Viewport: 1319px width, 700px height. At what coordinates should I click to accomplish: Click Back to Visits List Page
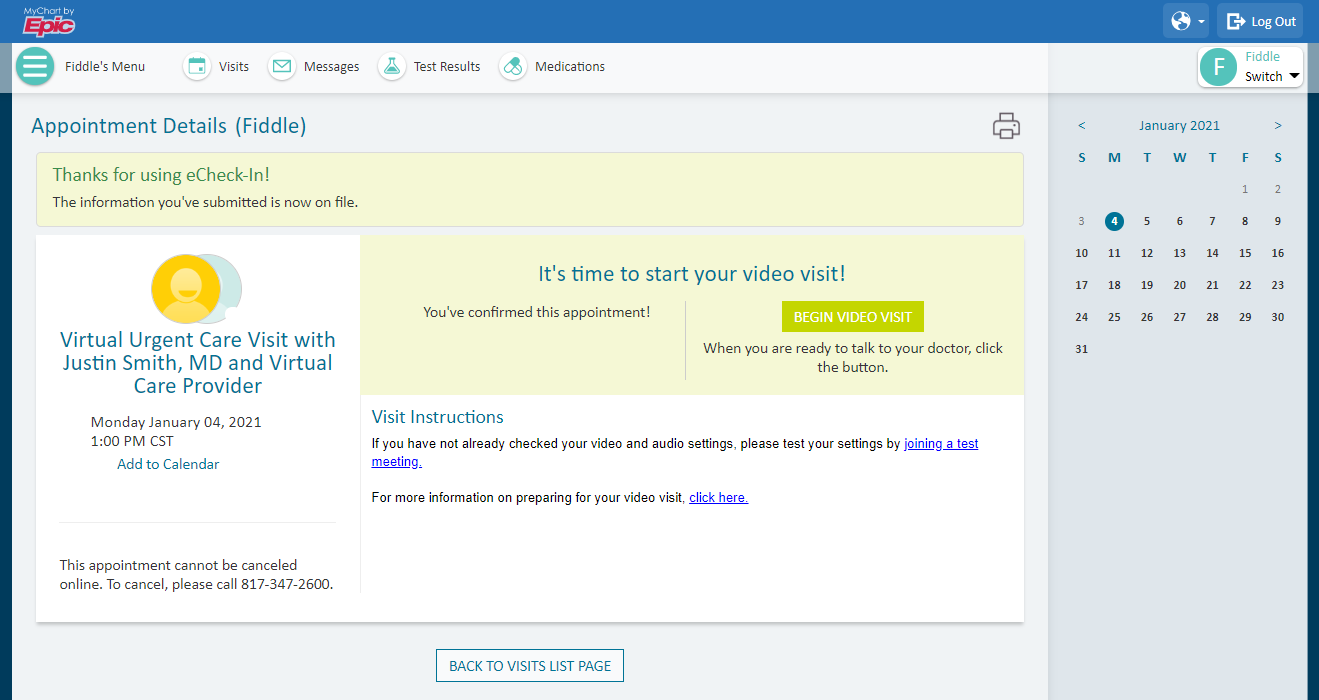pyautogui.click(x=529, y=666)
